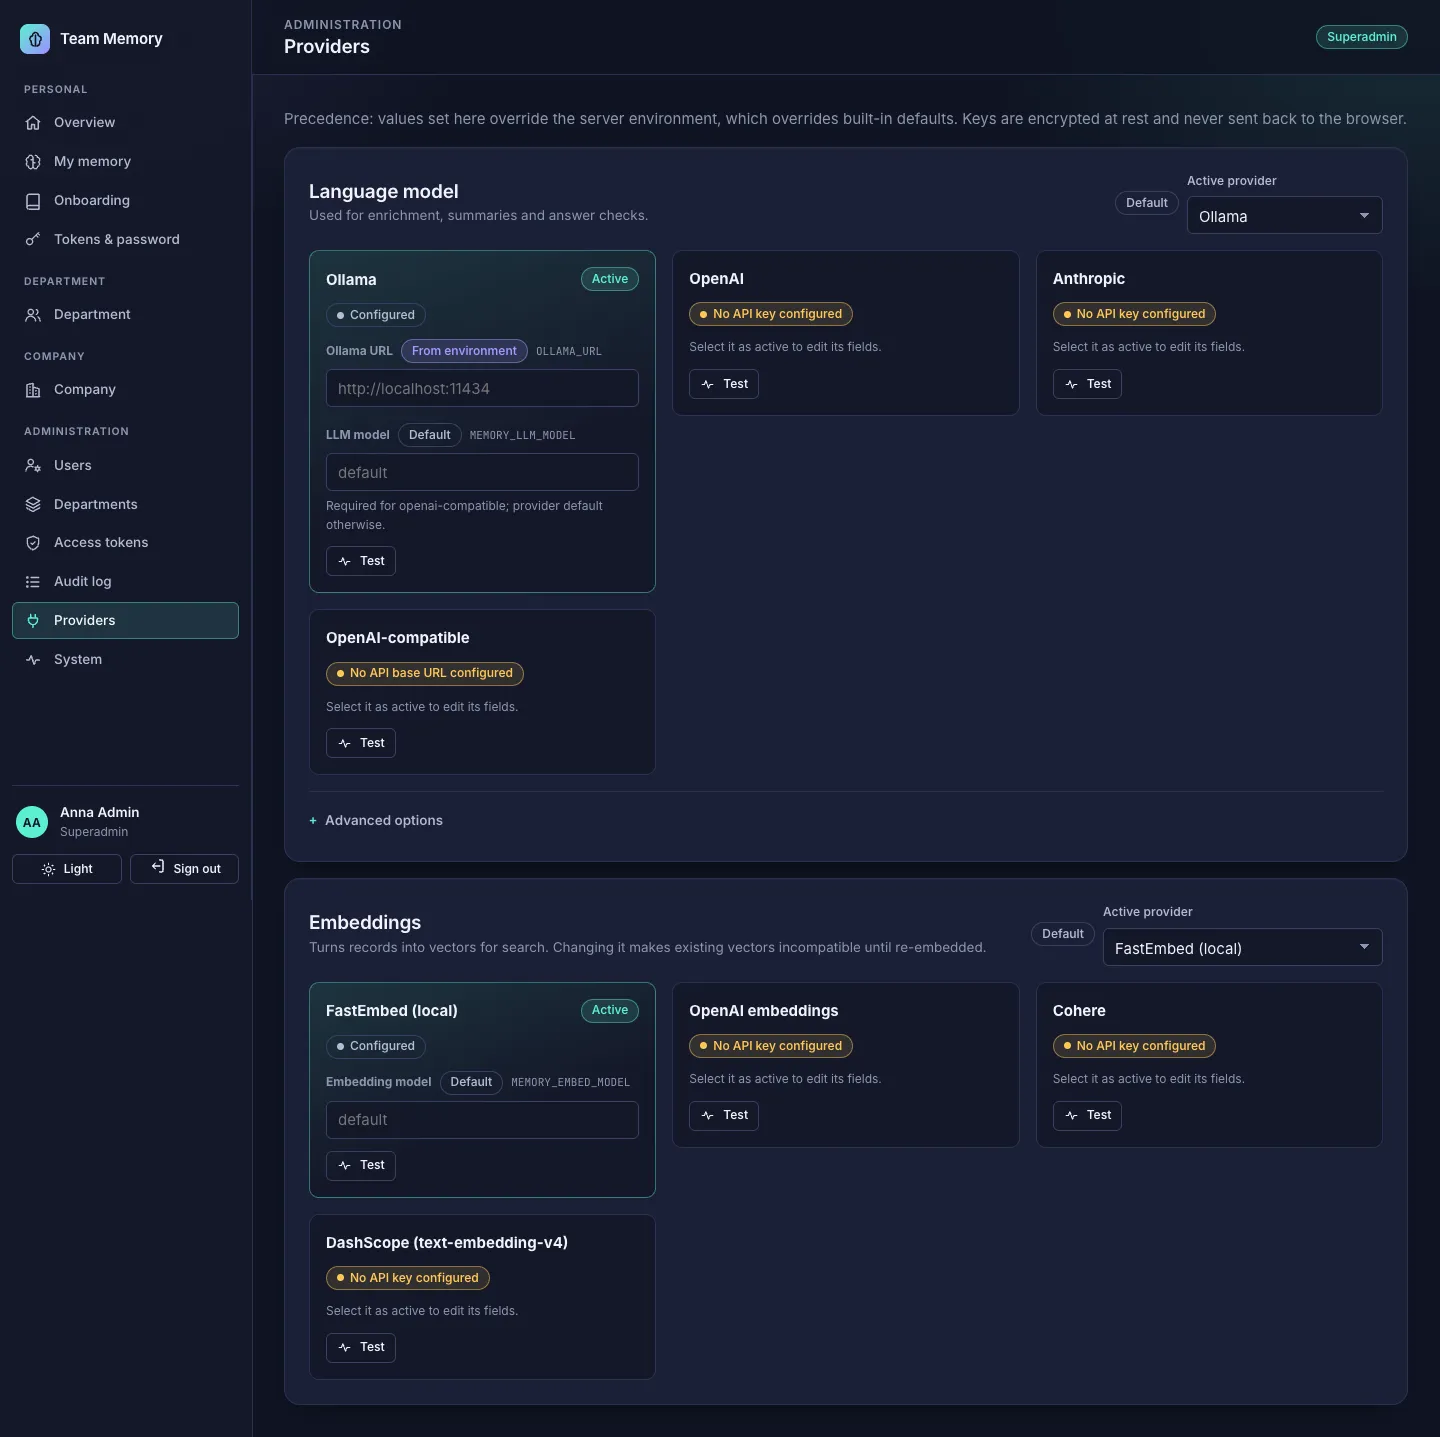Click the LLM model input field
The width and height of the screenshot is (1440, 1437).
pyautogui.click(x=482, y=472)
